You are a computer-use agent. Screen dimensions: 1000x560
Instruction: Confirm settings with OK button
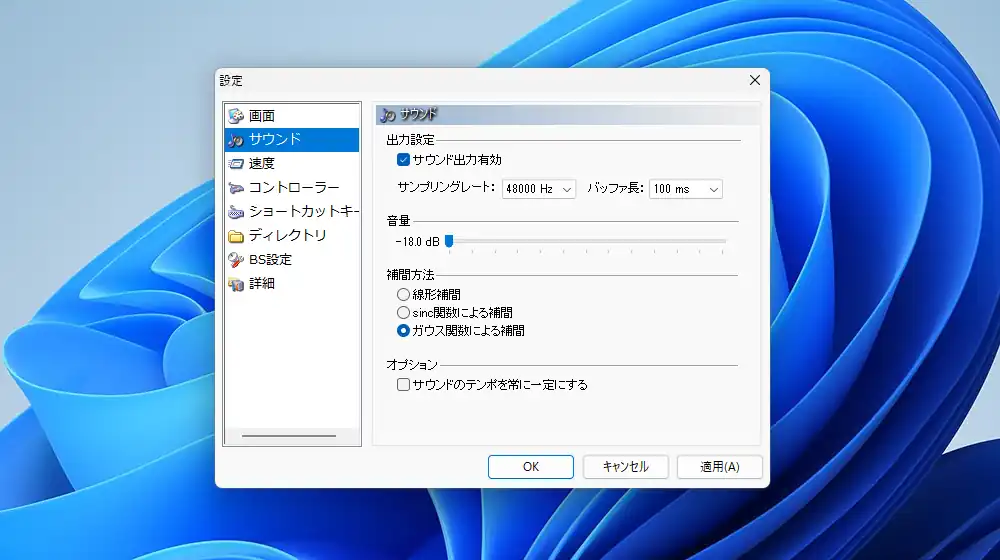coord(531,467)
